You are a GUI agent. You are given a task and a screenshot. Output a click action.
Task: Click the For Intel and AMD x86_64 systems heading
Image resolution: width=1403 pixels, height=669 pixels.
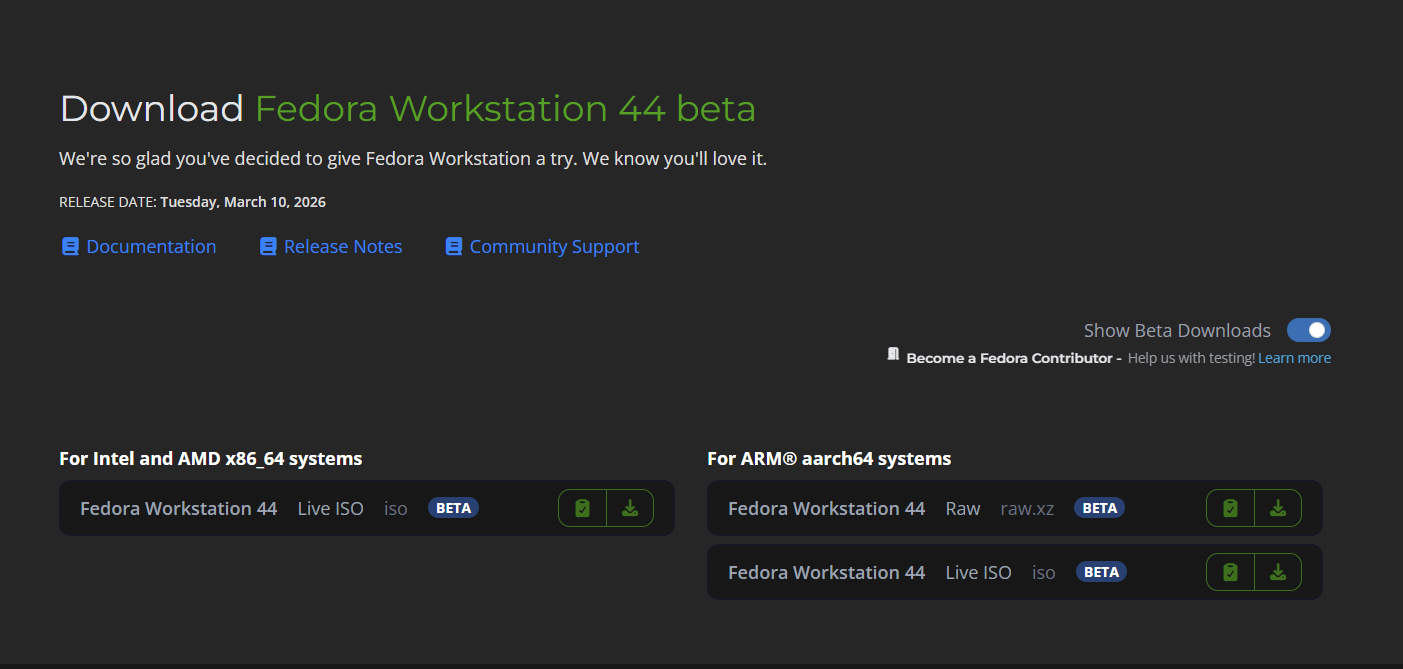pos(210,458)
